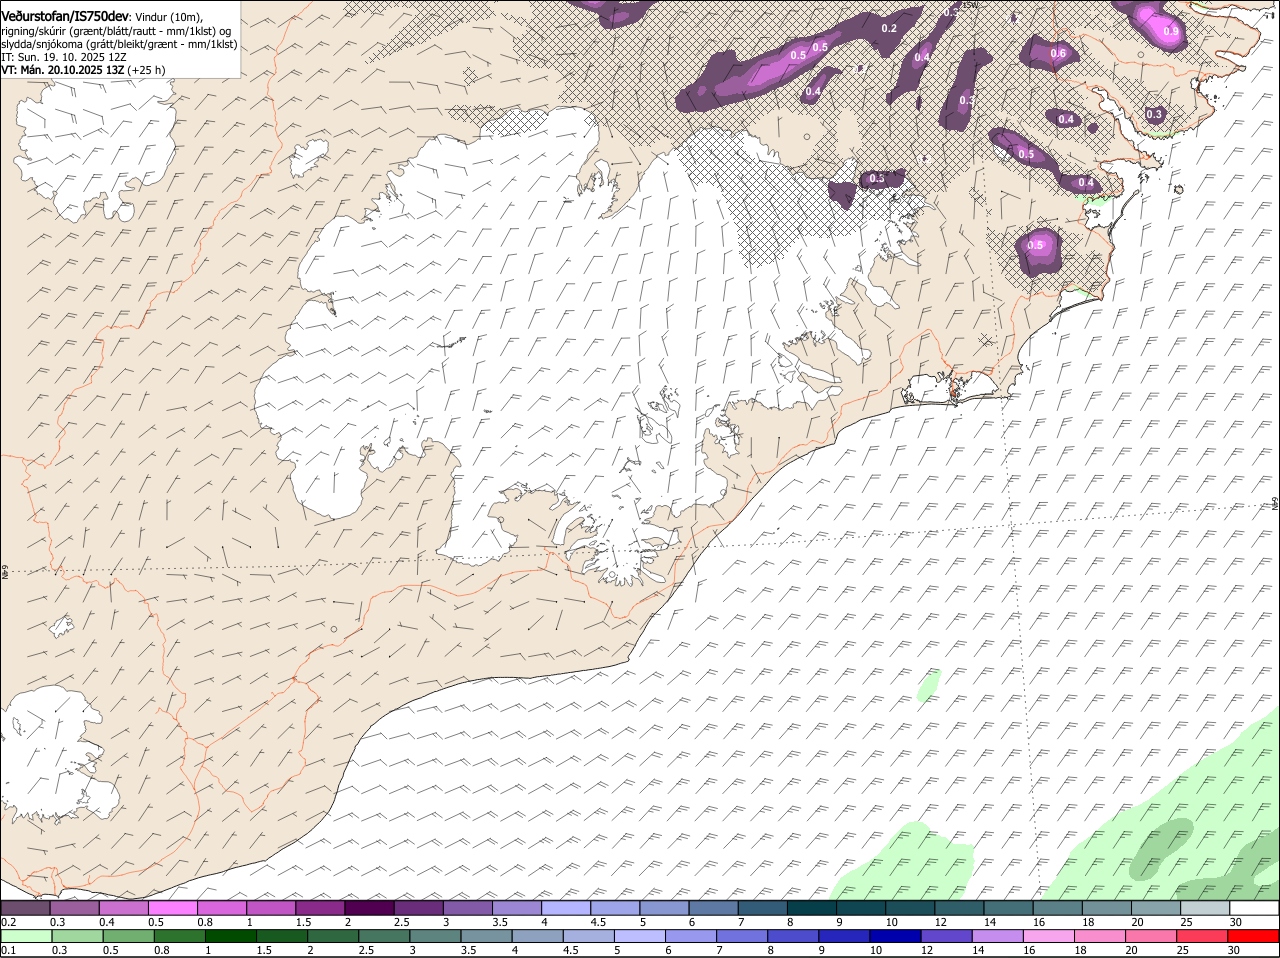Click the '4.5' number label under upper legend row
Image resolution: width=1280 pixels, height=958 pixels.
point(599,922)
